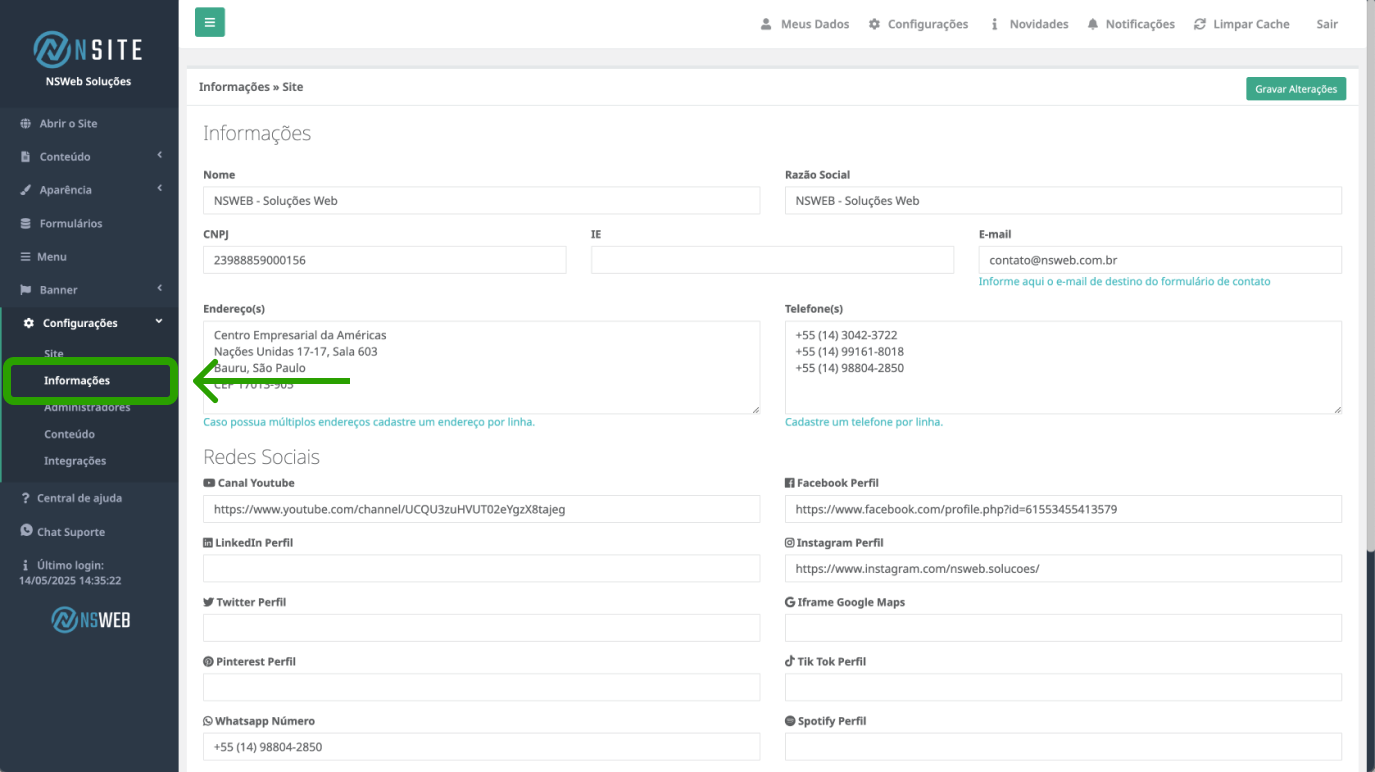This screenshot has width=1375, height=772.
Task: Click the Novidades info icon
Action: point(994,24)
